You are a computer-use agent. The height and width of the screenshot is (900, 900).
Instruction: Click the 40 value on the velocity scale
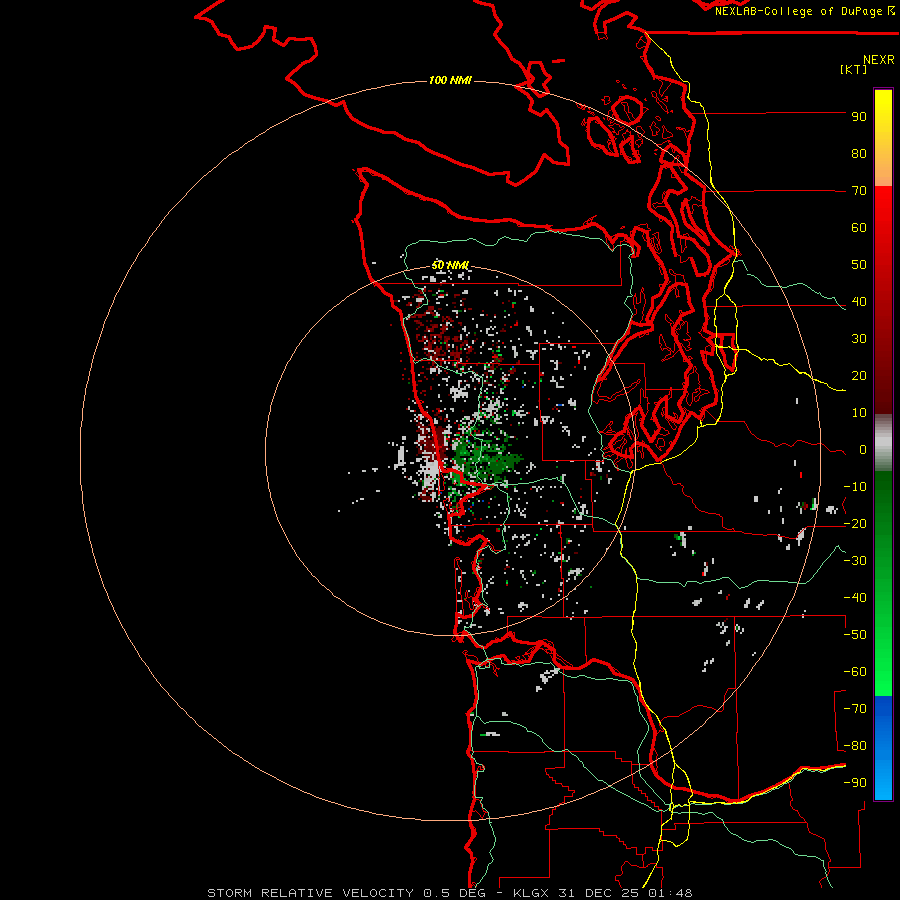[x=859, y=301]
